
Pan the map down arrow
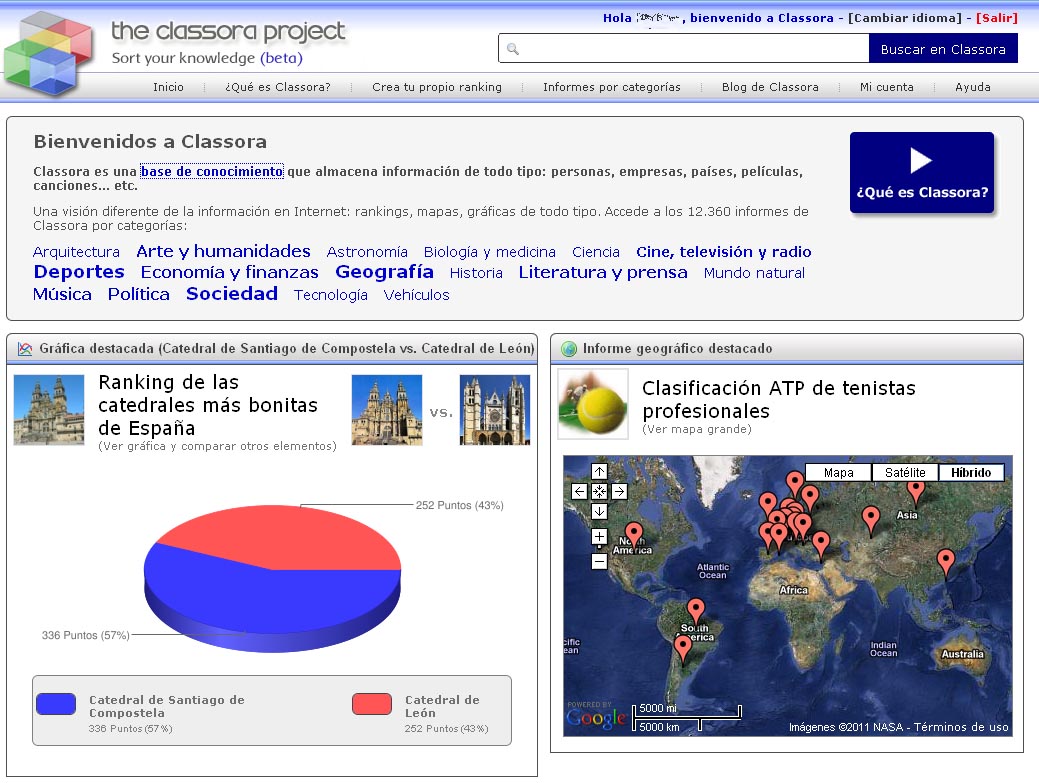point(599,511)
